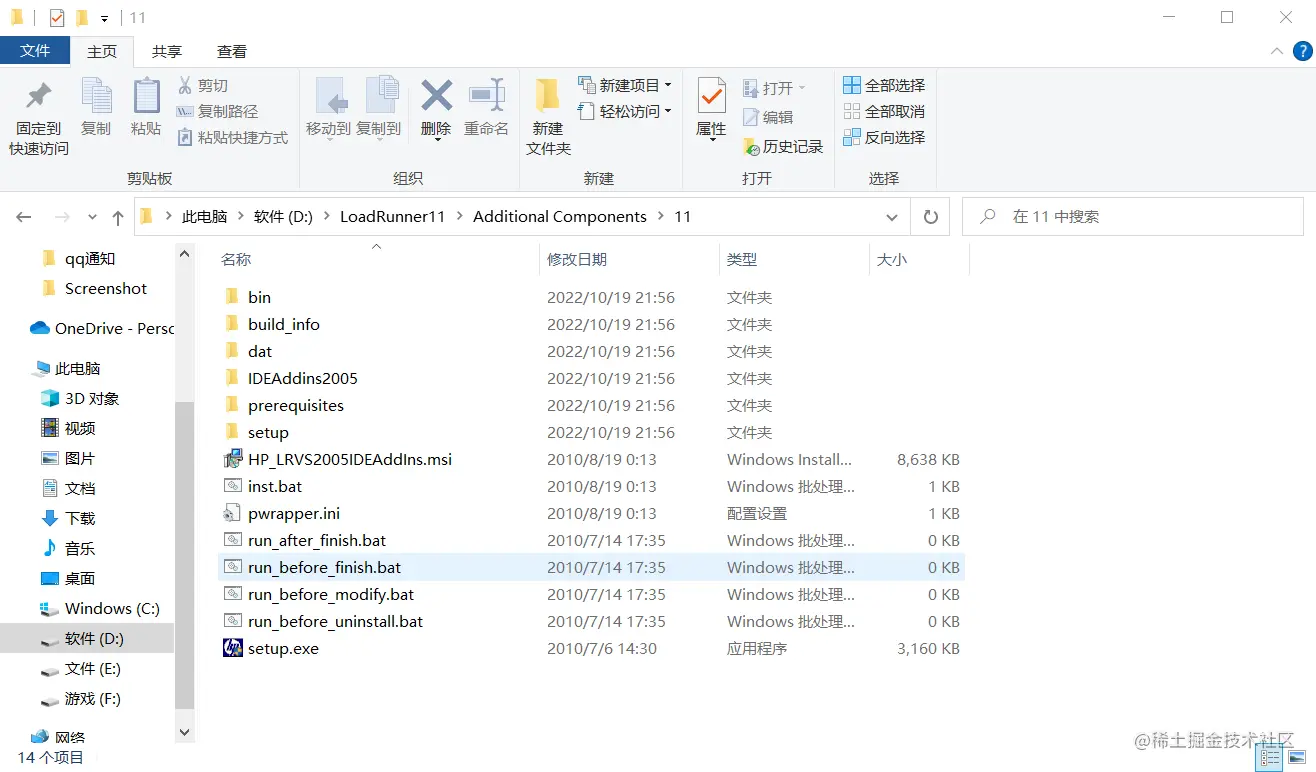Expand the address bar history dropdown
Viewport: 1316px width, 772px height.
pyautogui.click(x=892, y=217)
